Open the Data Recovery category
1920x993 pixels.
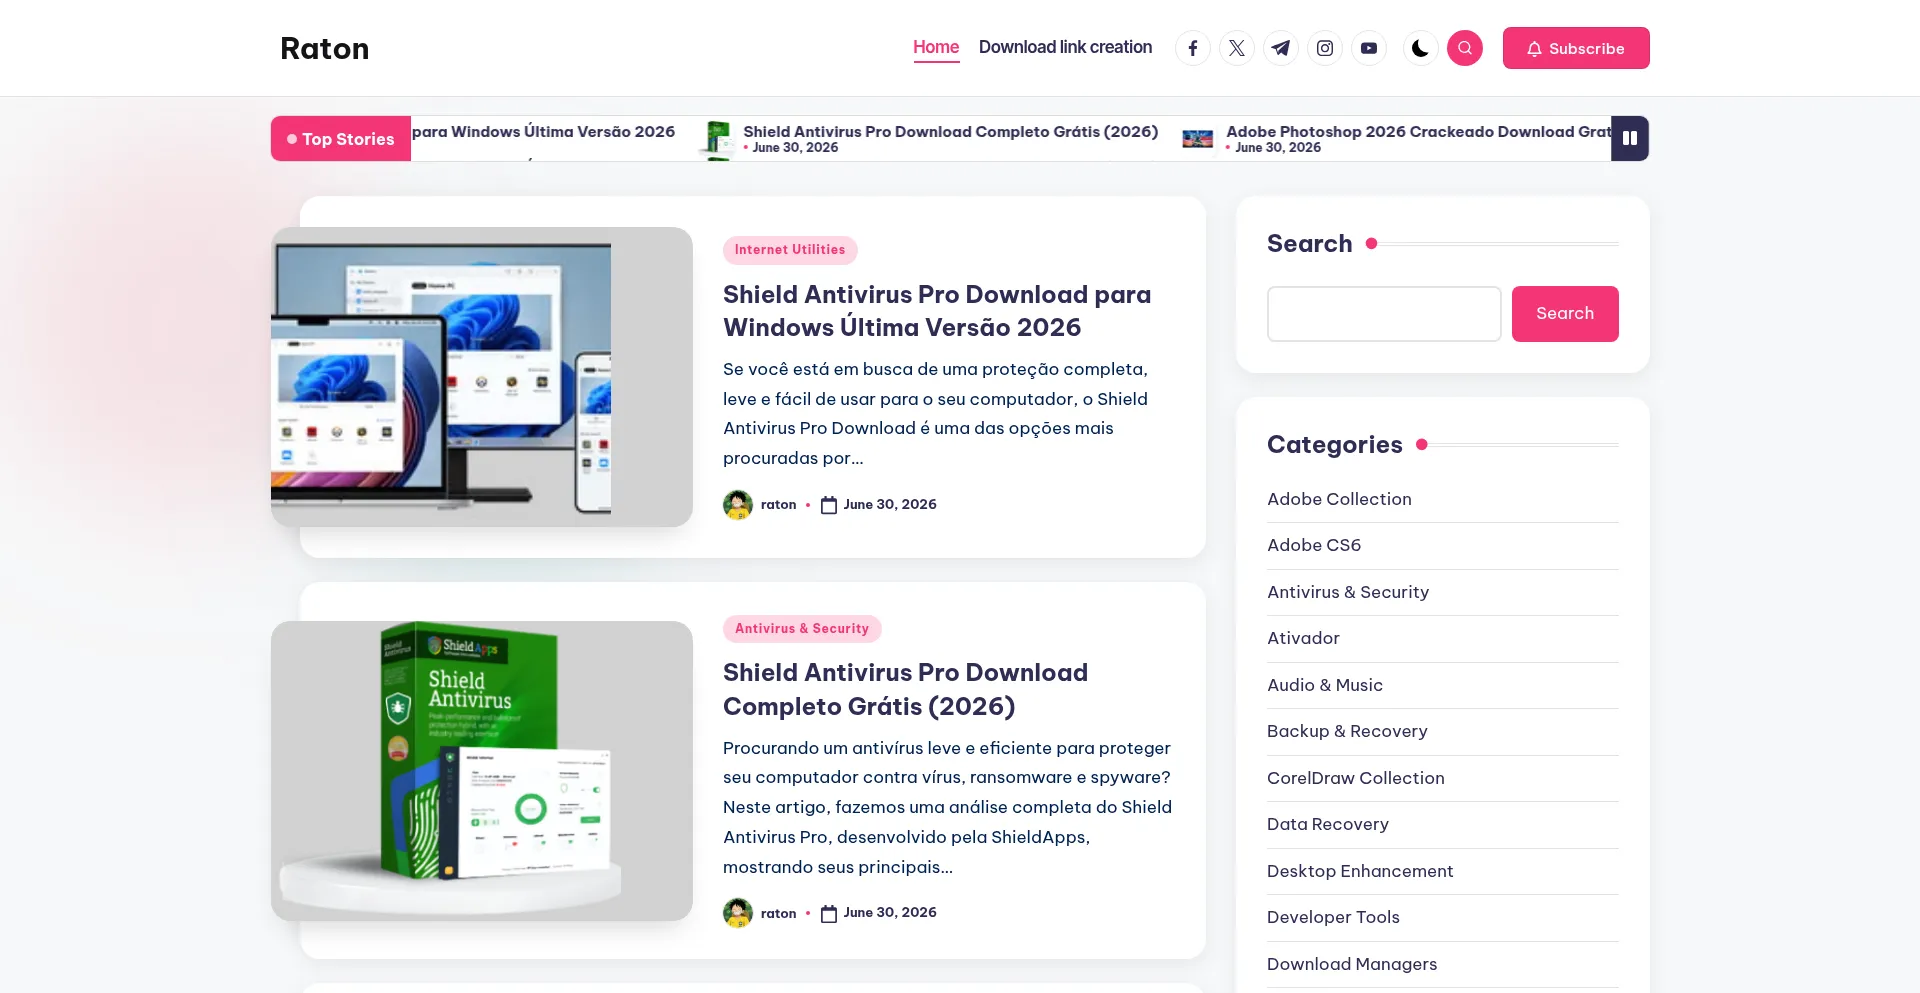tap(1328, 824)
